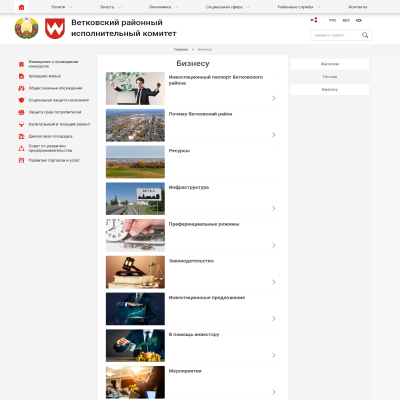Click the Социальная защита населения shield icon

point(21,100)
